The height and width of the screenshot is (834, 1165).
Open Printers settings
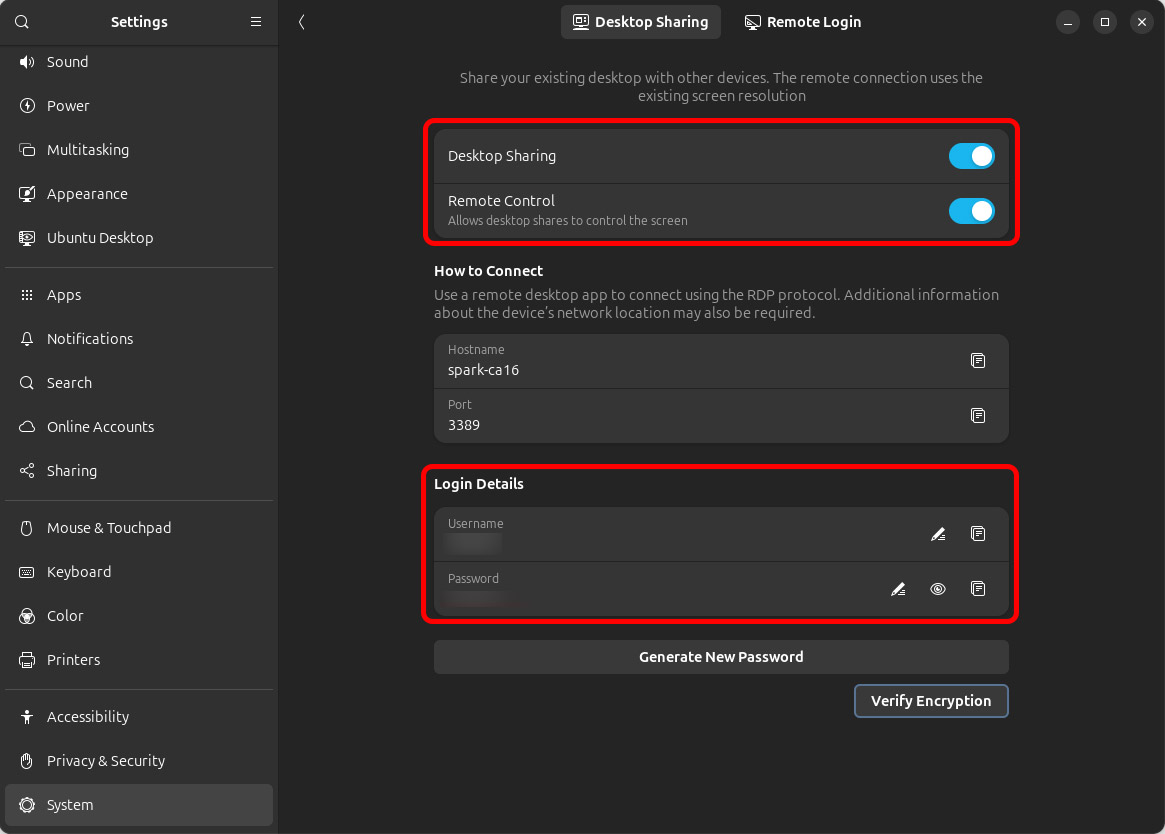pyautogui.click(x=139, y=659)
